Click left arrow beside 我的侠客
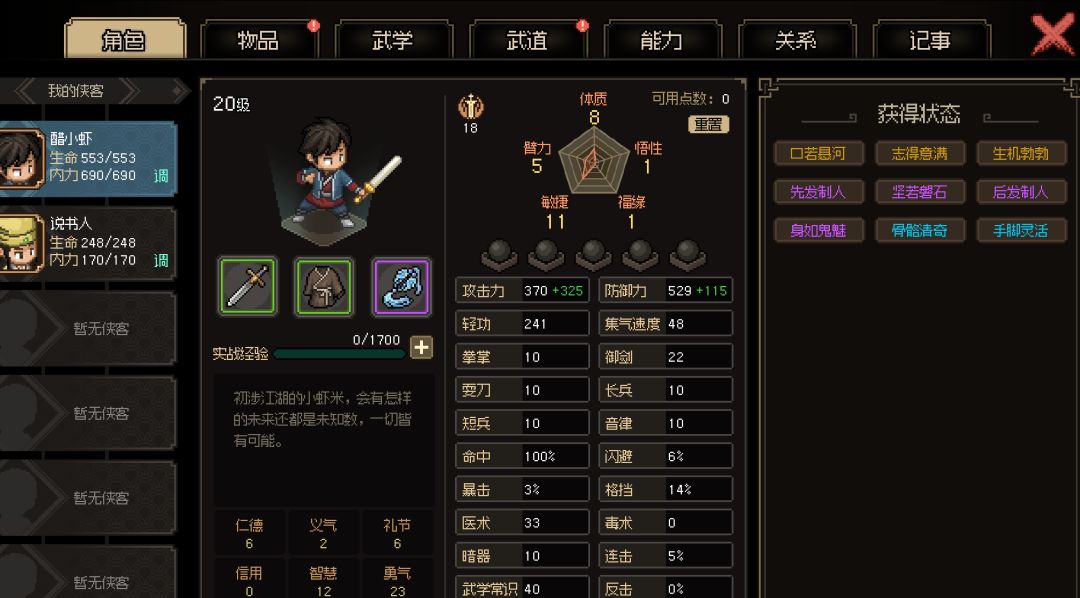 [x=26, y=91]
